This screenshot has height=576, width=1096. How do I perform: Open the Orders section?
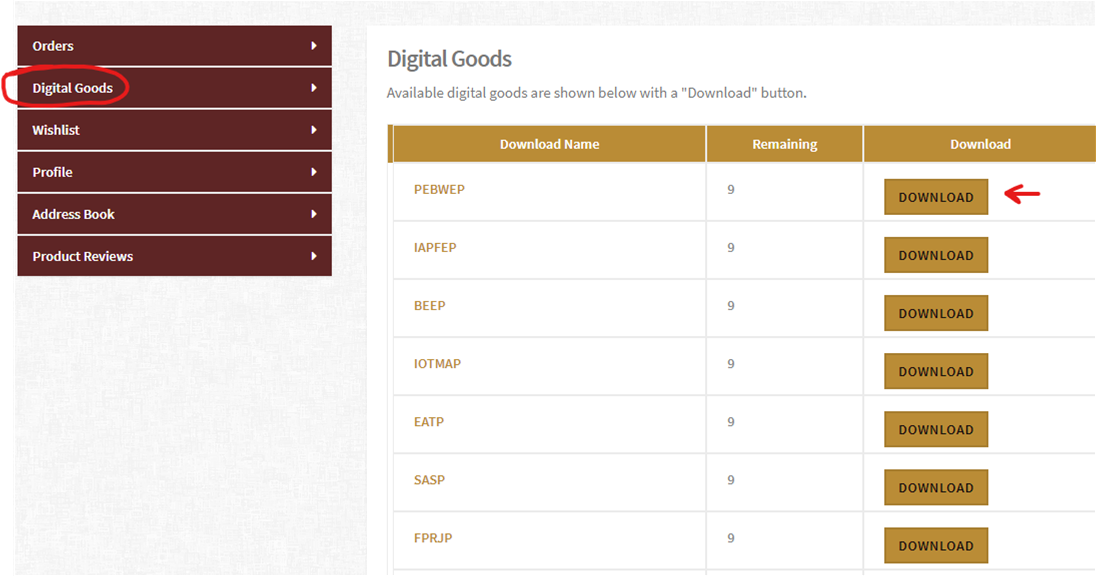click(x=53, y=46)
